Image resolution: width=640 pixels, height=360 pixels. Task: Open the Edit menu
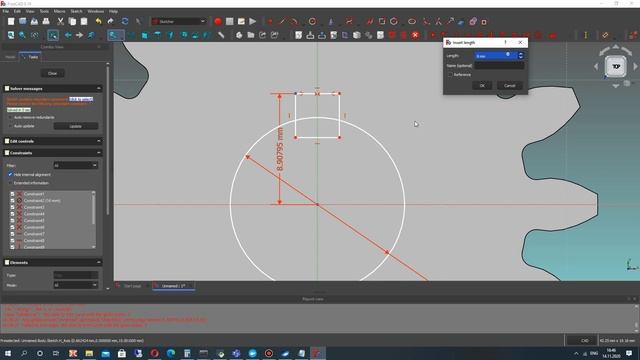pos(17,11)
